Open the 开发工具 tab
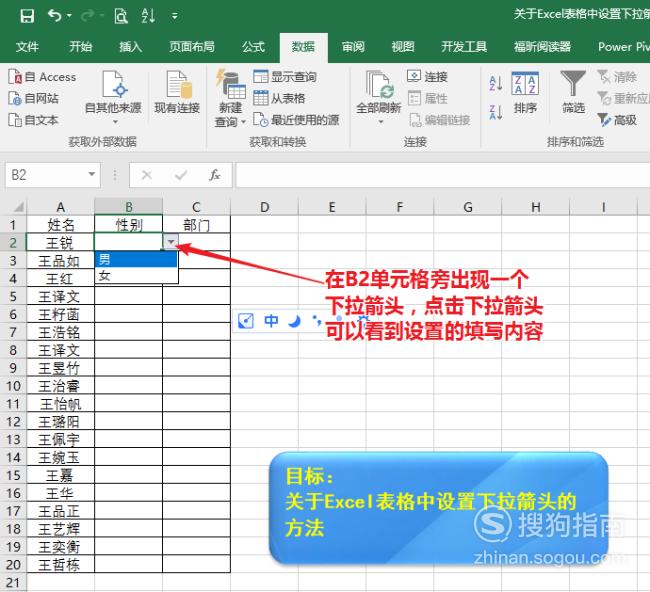The height and width of the screenshot is (592, 650). click(464, 47)
